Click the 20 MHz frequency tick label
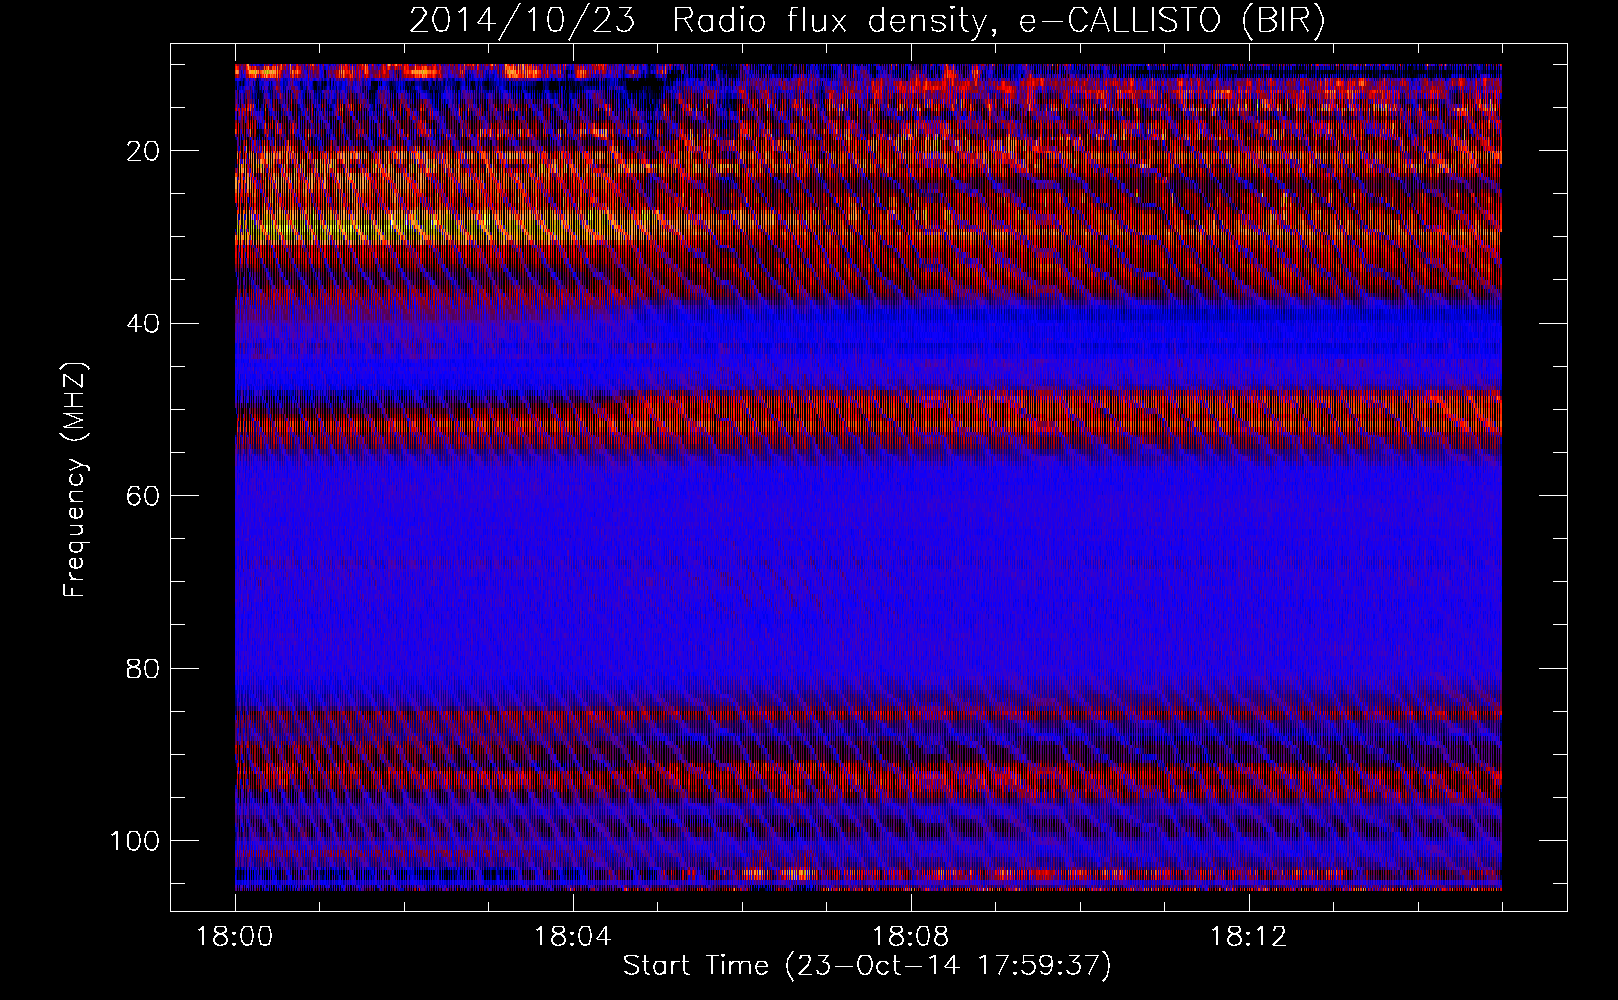Viewport: 1618px width, 1000px height. 144,151
